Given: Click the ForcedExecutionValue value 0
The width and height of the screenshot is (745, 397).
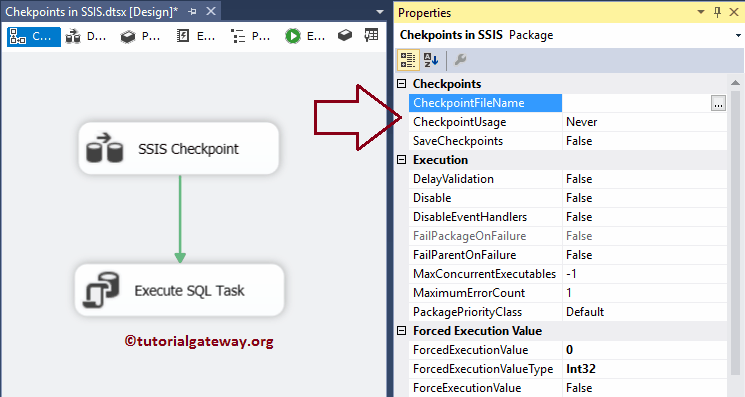Looking at the screenshot, I should (569, 350).
